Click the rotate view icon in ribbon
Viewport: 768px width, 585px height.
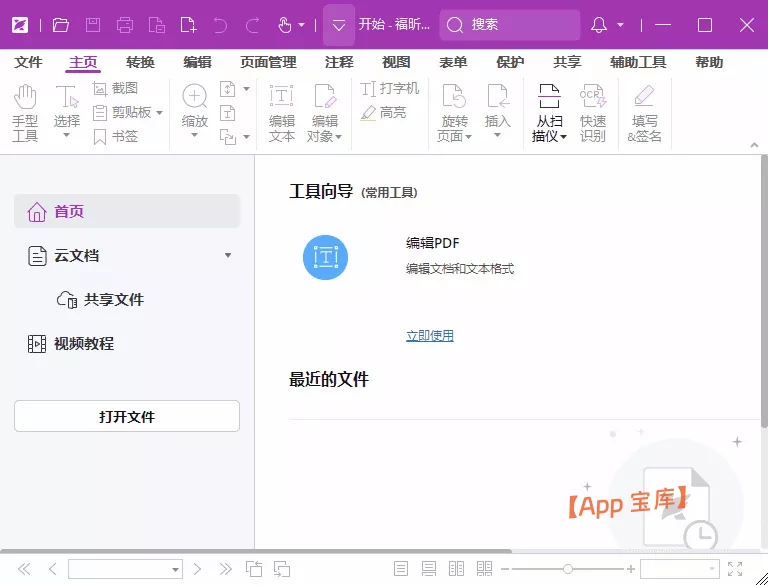[228, 137]
